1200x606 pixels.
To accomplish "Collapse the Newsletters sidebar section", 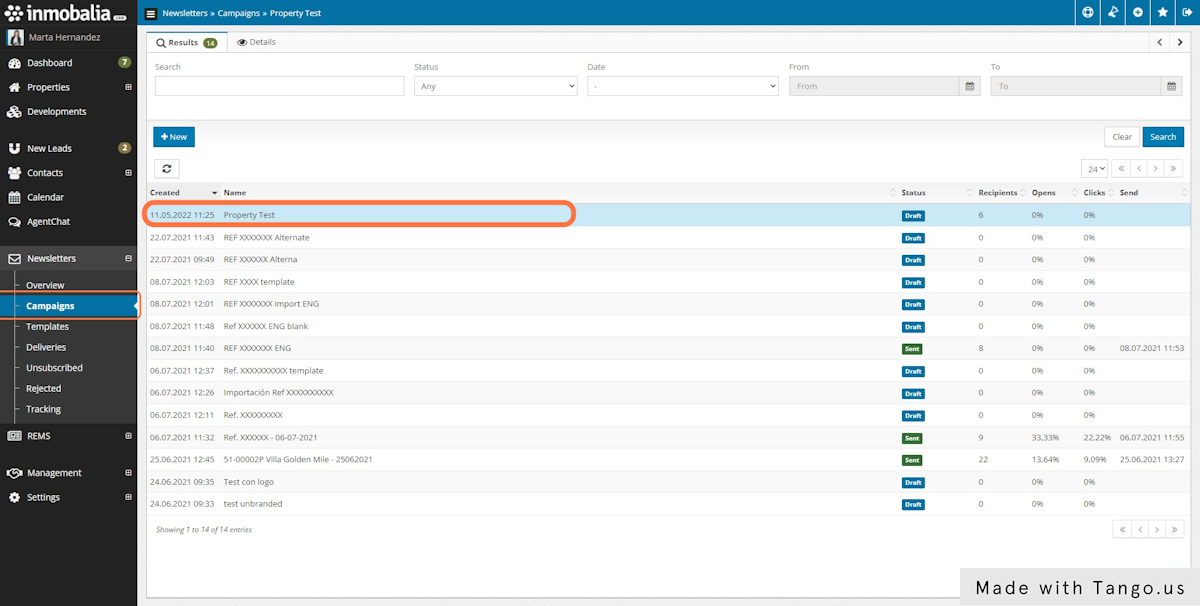I will coord(128,259).
